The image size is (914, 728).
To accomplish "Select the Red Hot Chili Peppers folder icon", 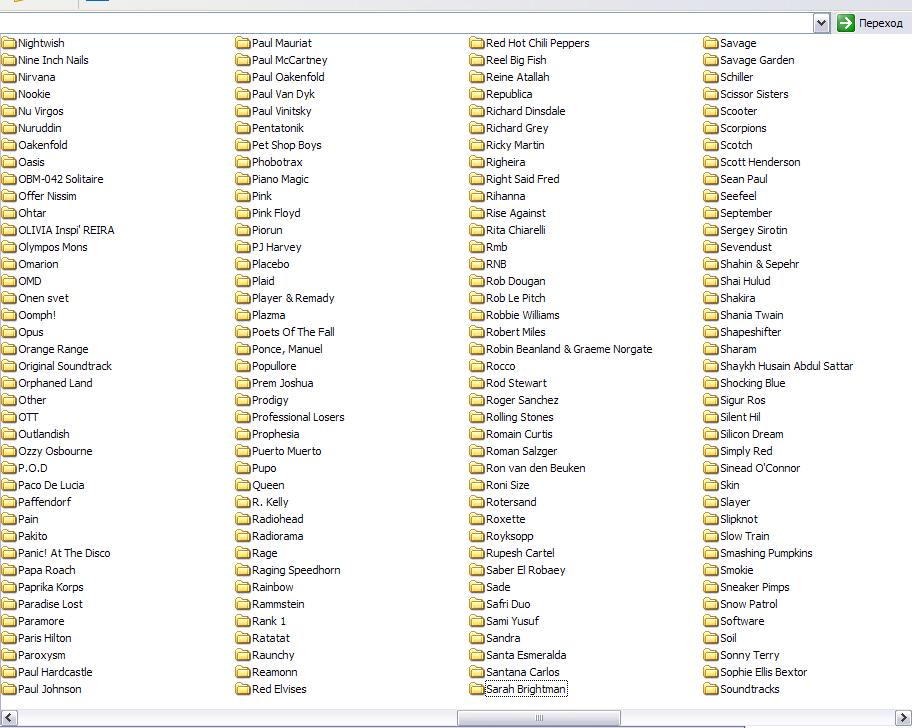I will click(477, 43).
